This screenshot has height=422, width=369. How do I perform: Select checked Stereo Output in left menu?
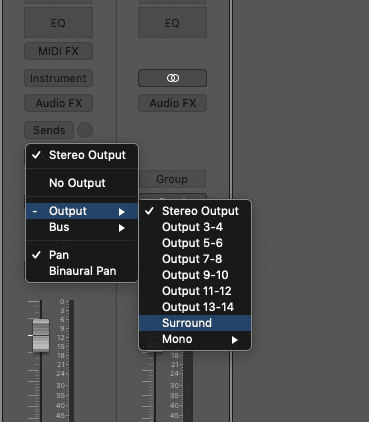click(82, 155)
